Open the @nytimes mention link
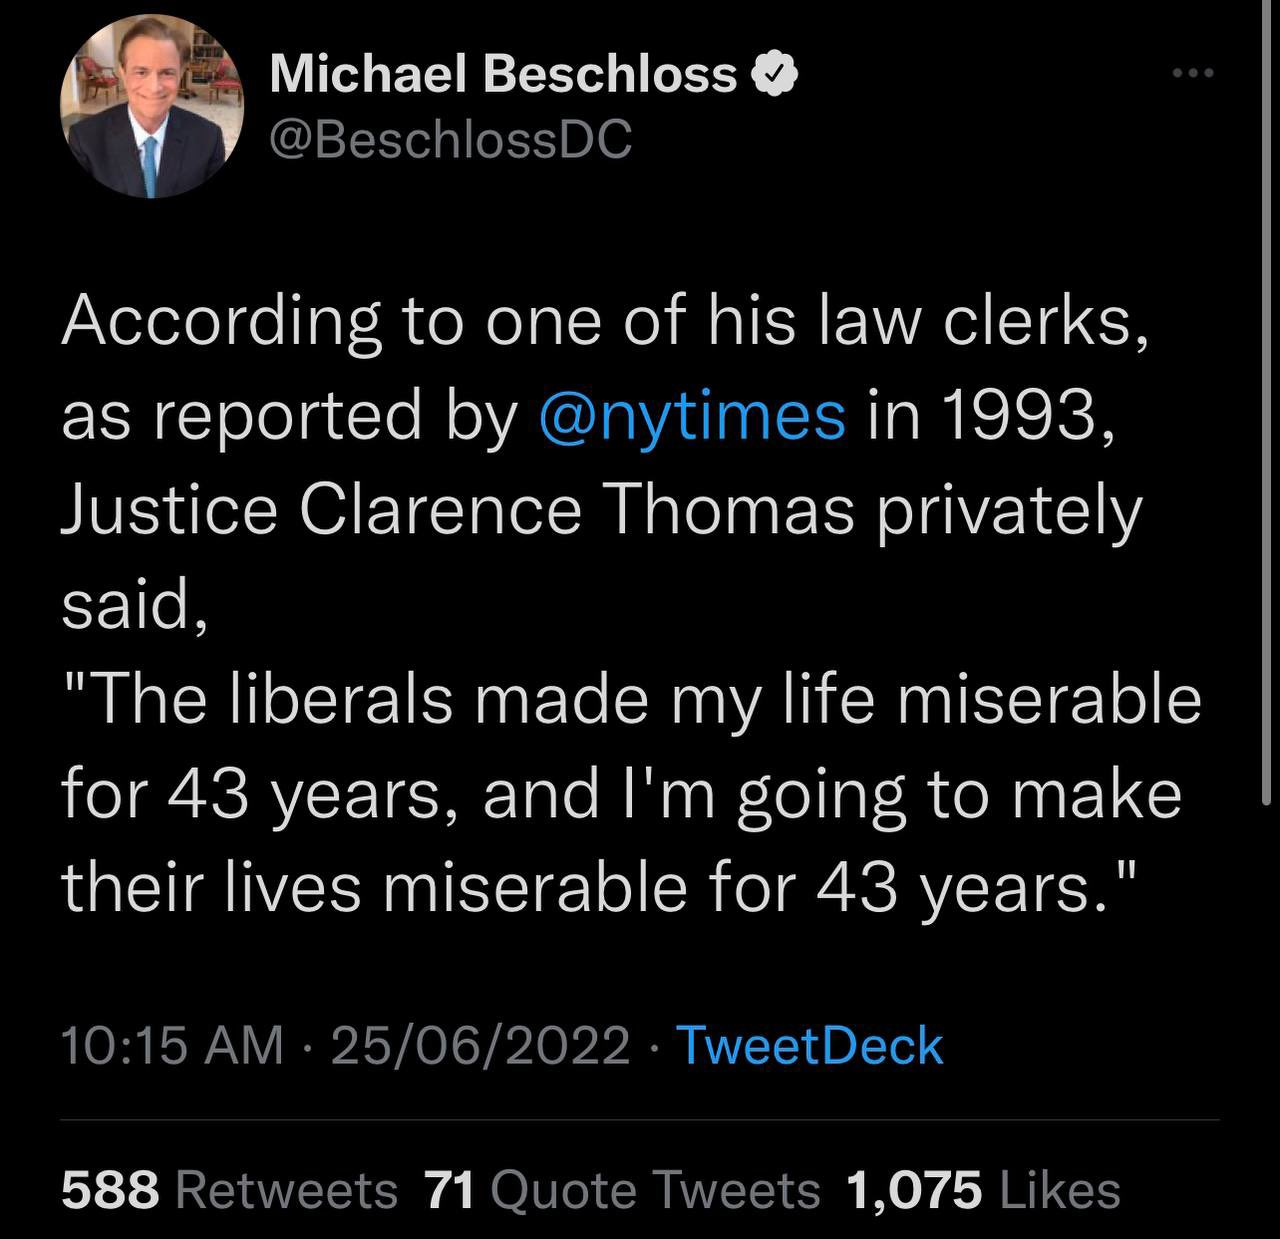The image size is (1280, 1239). click(x=692, y=416)
